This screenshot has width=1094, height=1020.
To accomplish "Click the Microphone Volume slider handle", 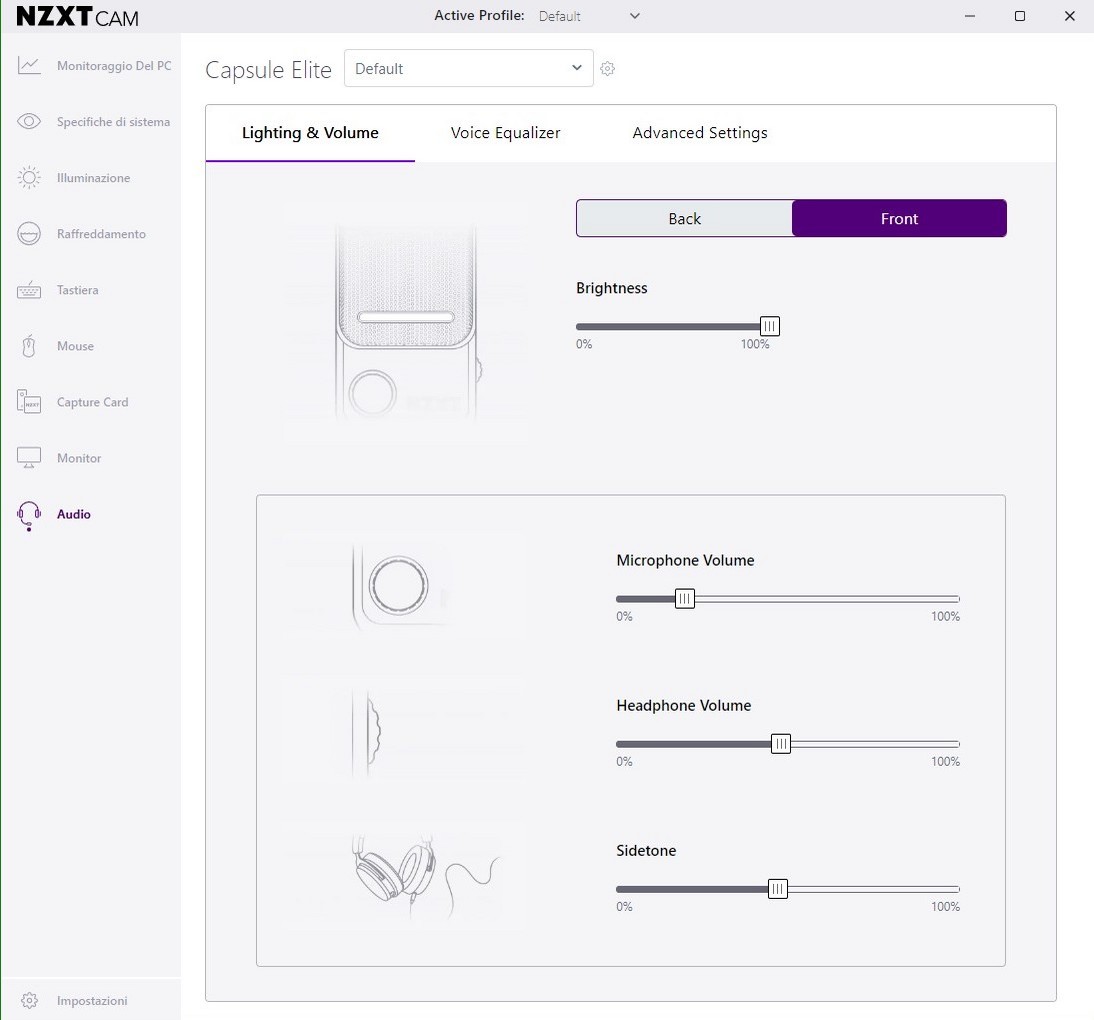I will point(685,599).
